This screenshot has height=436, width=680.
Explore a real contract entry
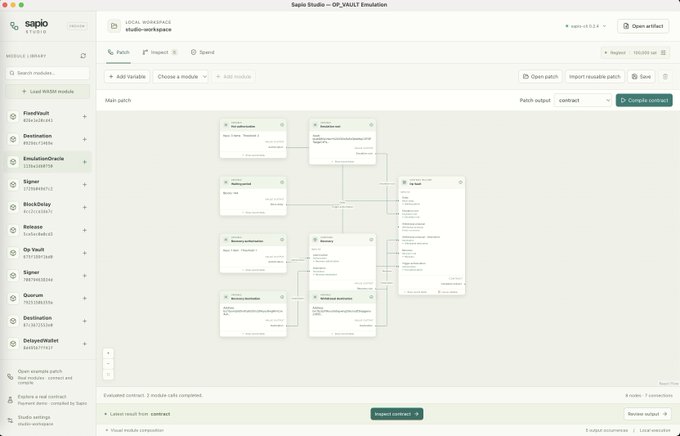46,400
